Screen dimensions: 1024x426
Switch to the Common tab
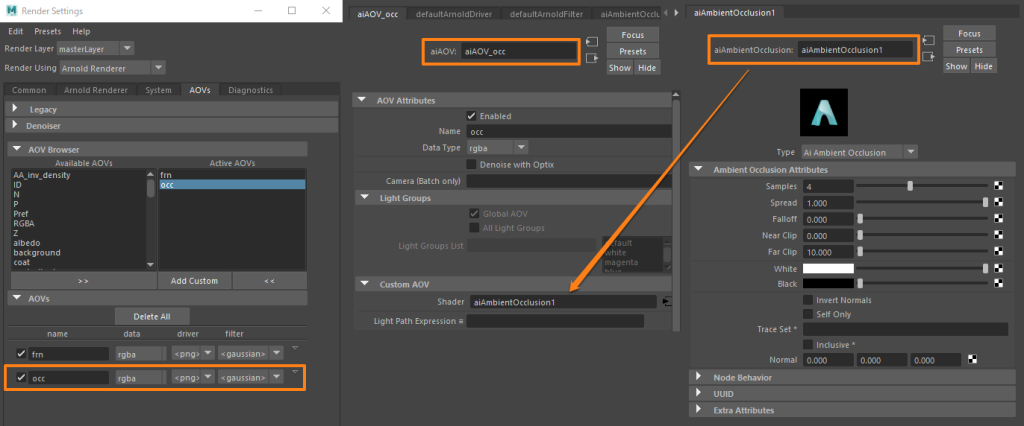[29, 90]
